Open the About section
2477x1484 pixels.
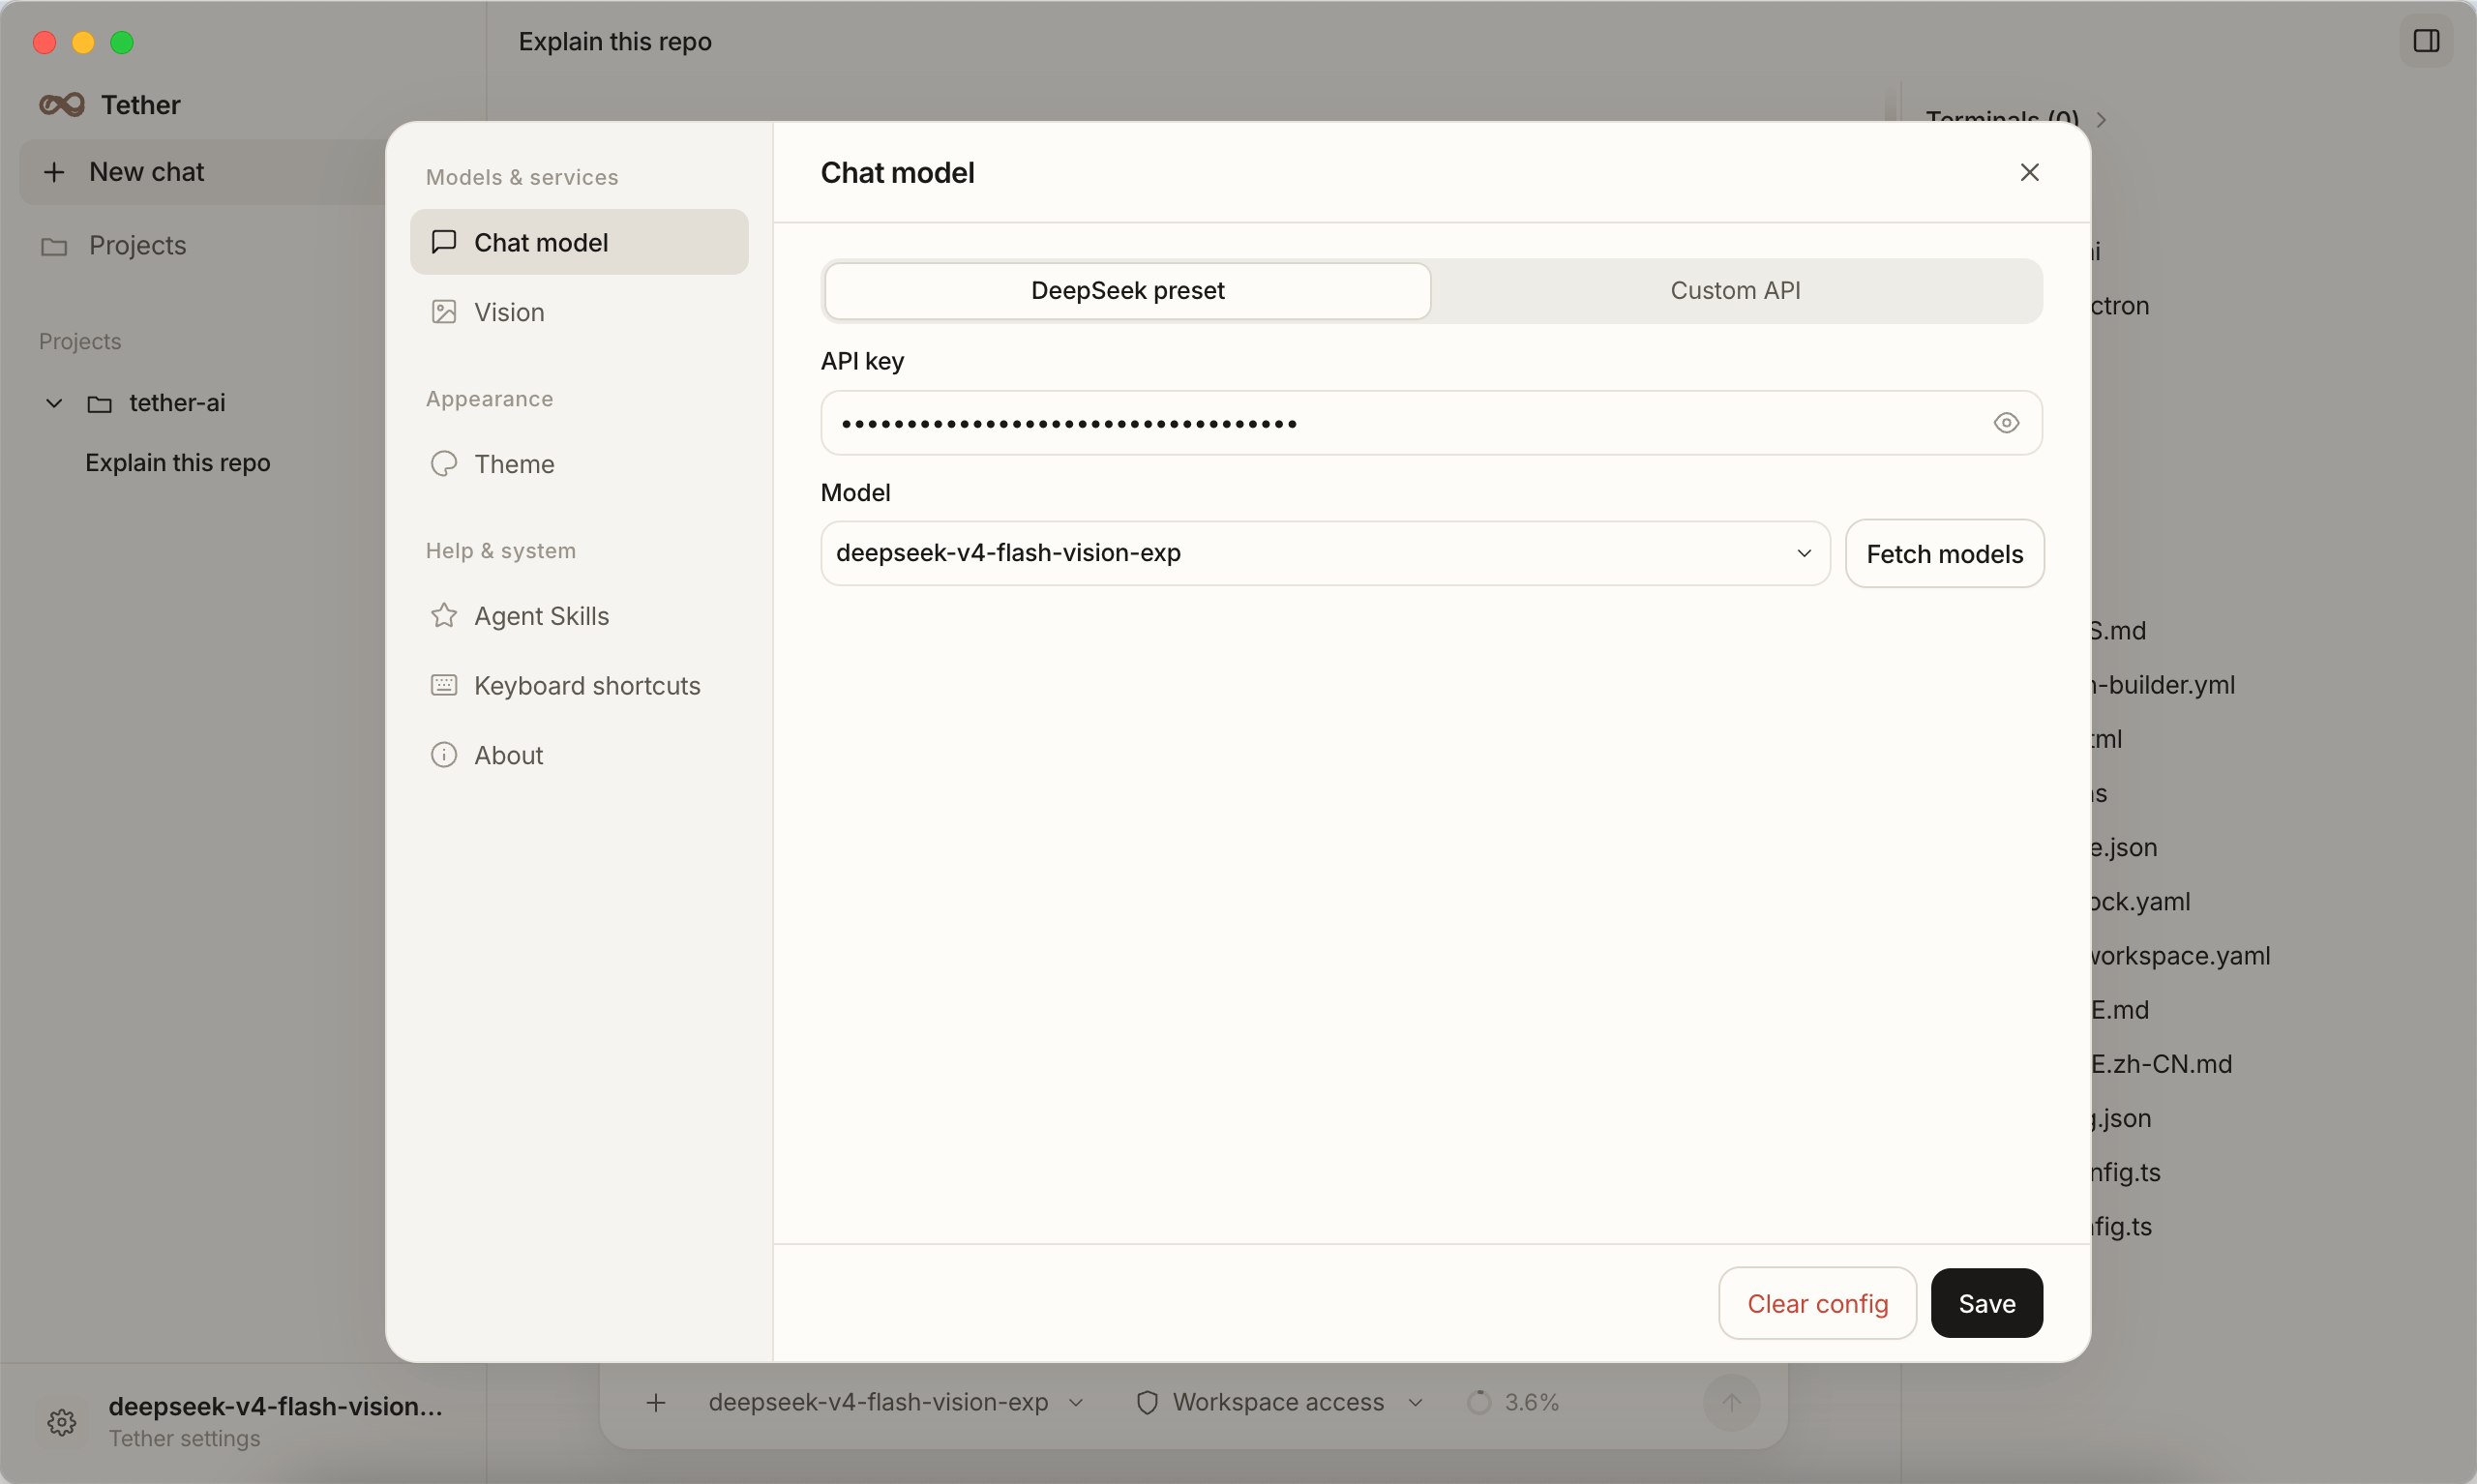point(579,755)
